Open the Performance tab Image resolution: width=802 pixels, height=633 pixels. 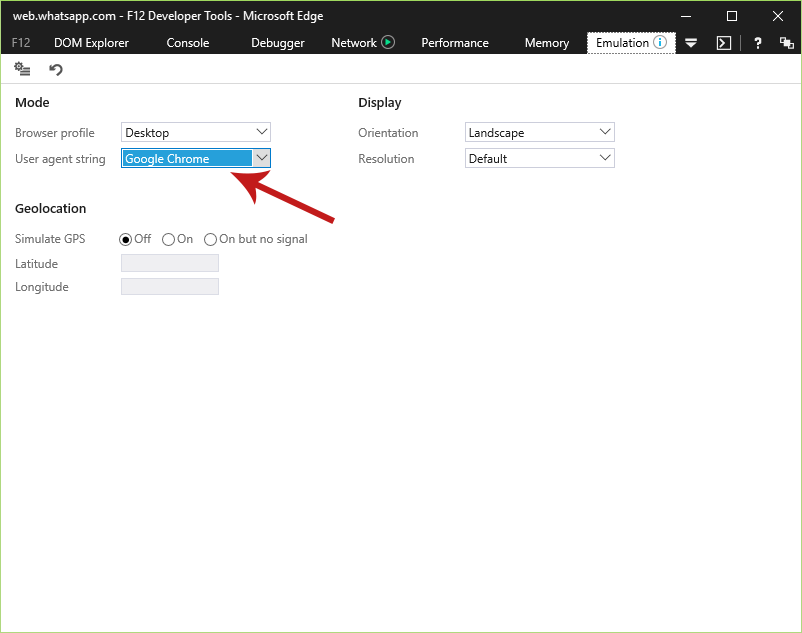tap(455, 43)
